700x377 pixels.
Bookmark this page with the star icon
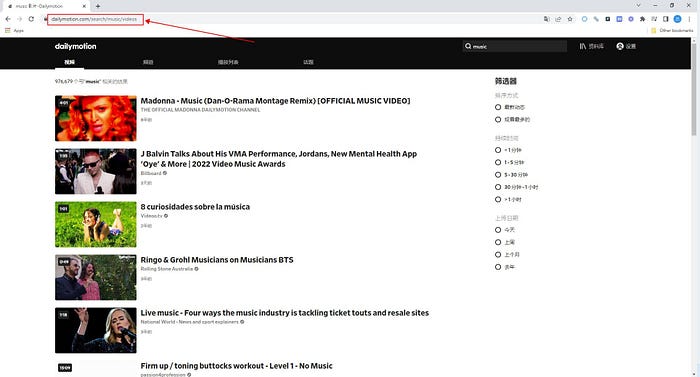pyautogui.click(x=570, y=19)
